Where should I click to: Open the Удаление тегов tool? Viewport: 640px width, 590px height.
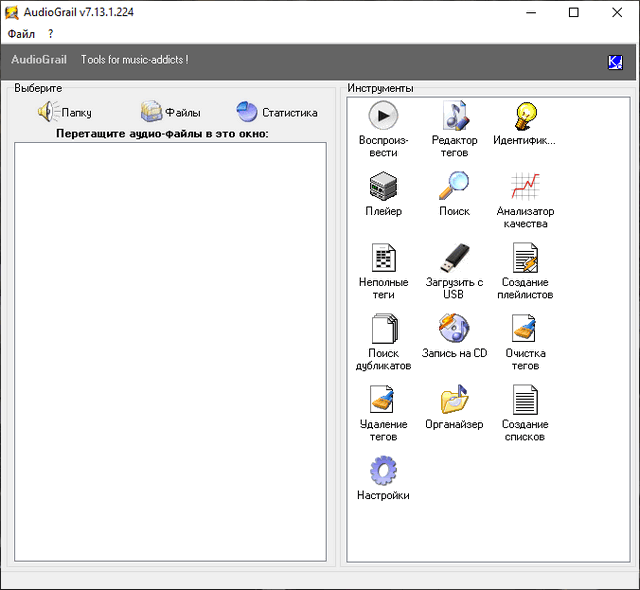[x=383, y=400]
